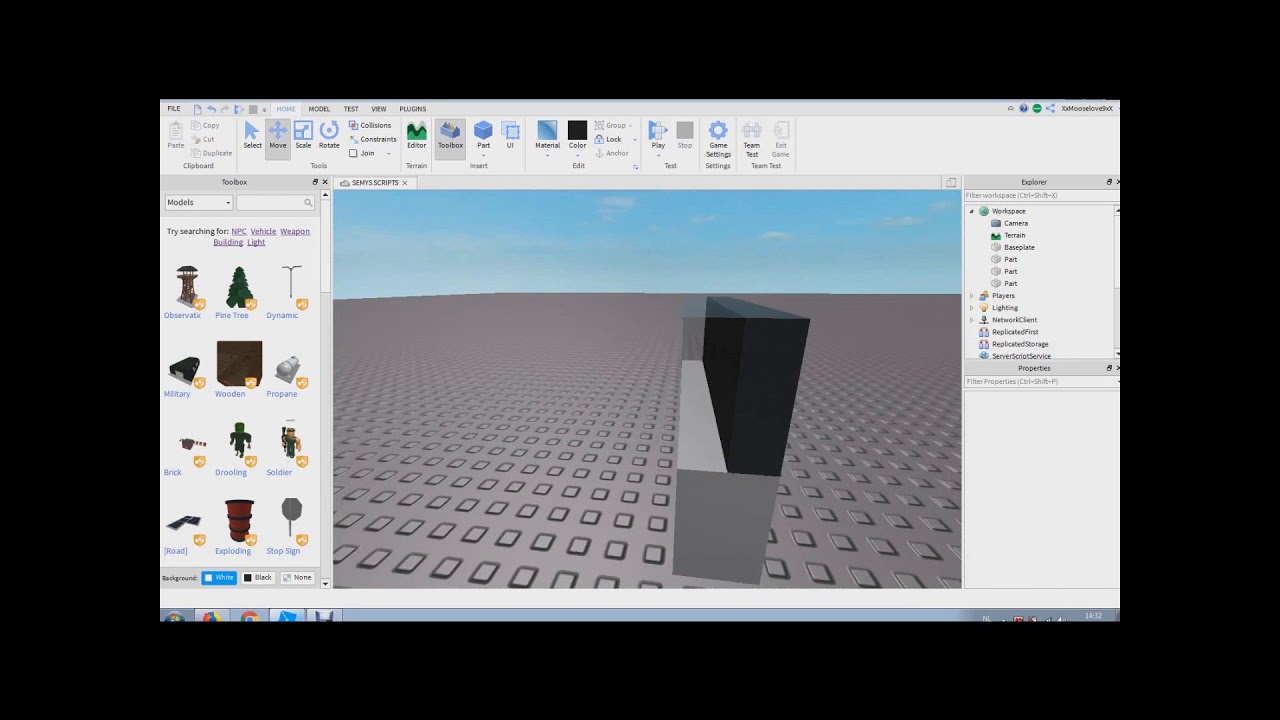Click the share icon near username

(x=1050, y=108)
